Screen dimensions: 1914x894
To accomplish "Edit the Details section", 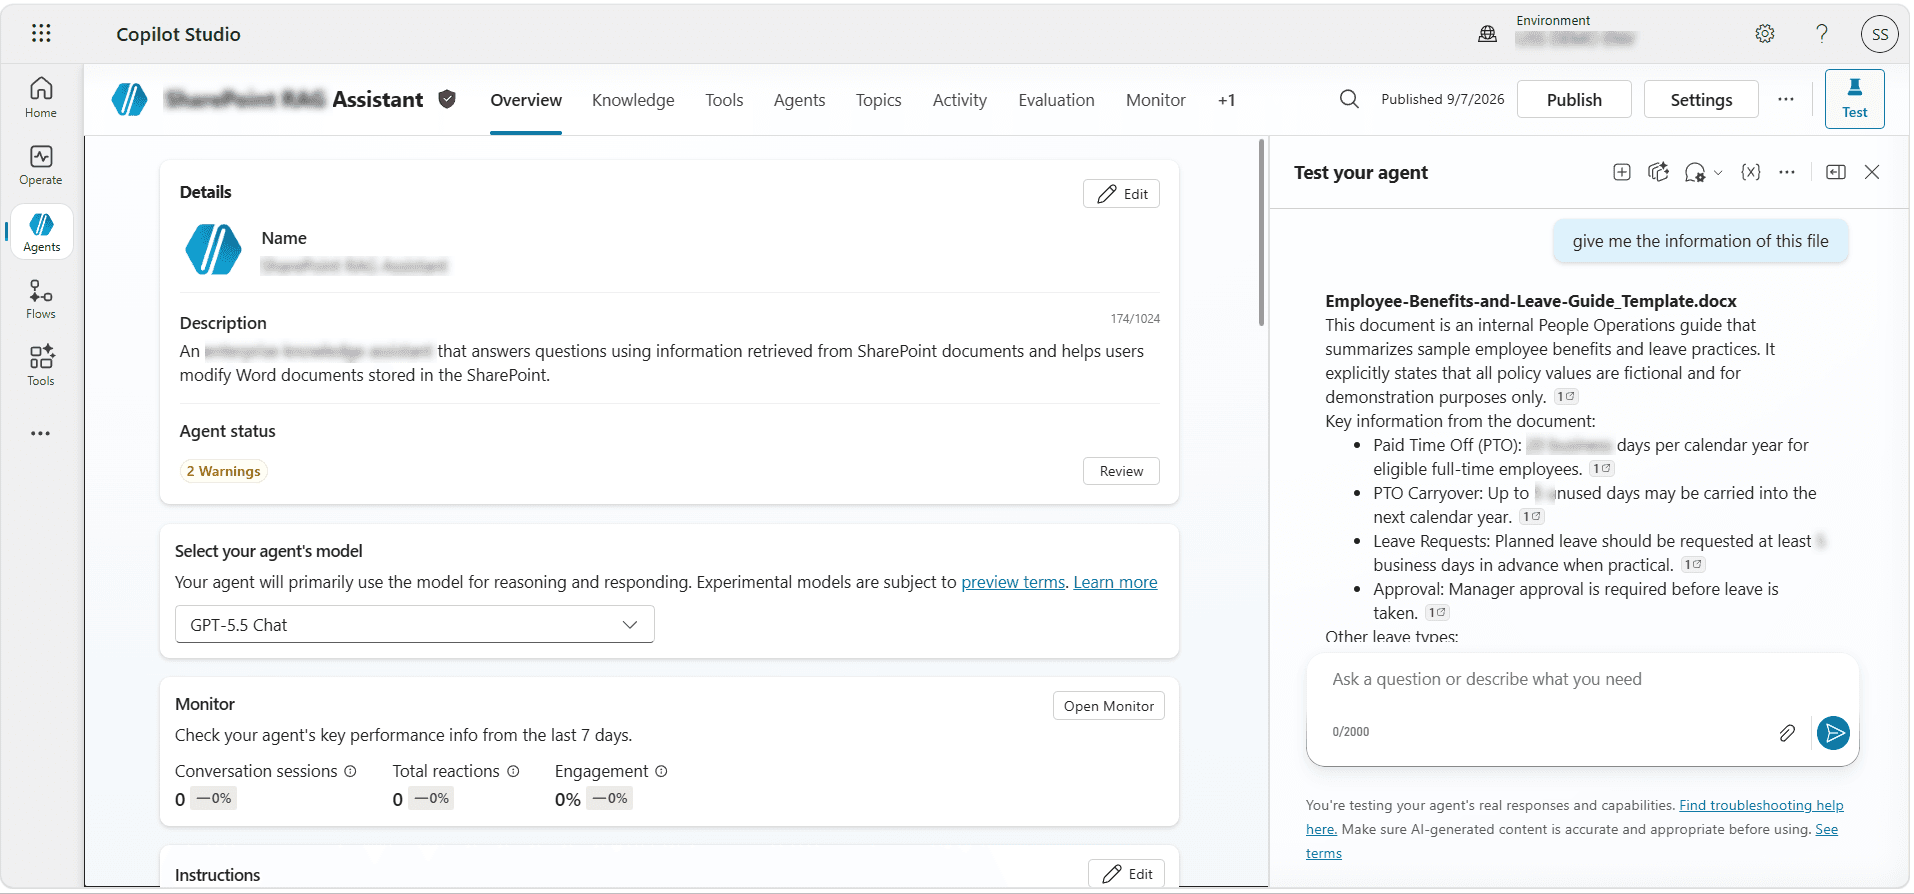I will tap(1121, 194).
